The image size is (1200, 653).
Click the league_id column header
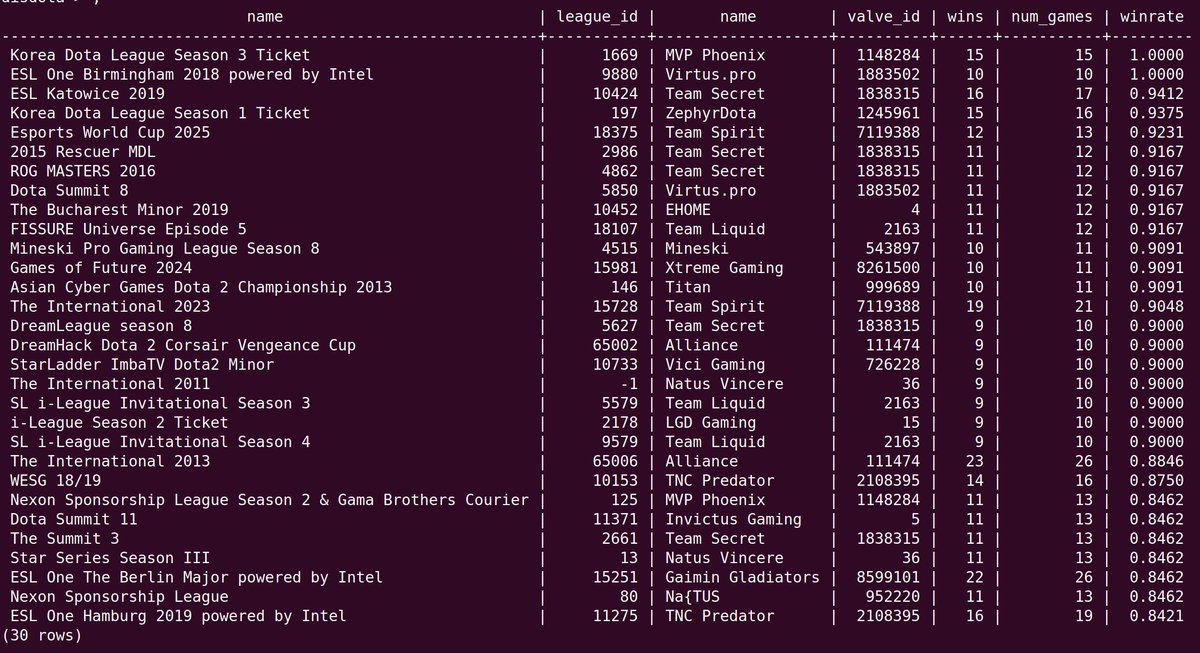point(596,16)
